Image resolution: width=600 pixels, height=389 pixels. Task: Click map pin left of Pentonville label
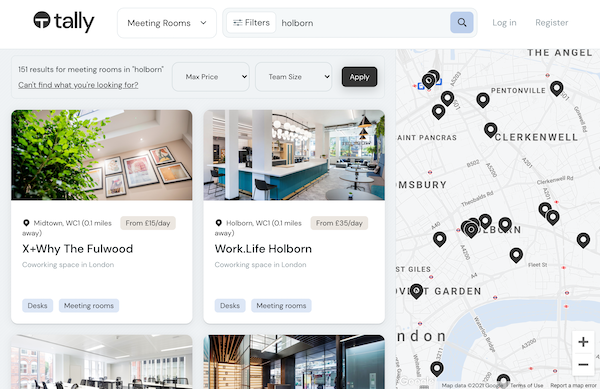(x=483, y=100)
